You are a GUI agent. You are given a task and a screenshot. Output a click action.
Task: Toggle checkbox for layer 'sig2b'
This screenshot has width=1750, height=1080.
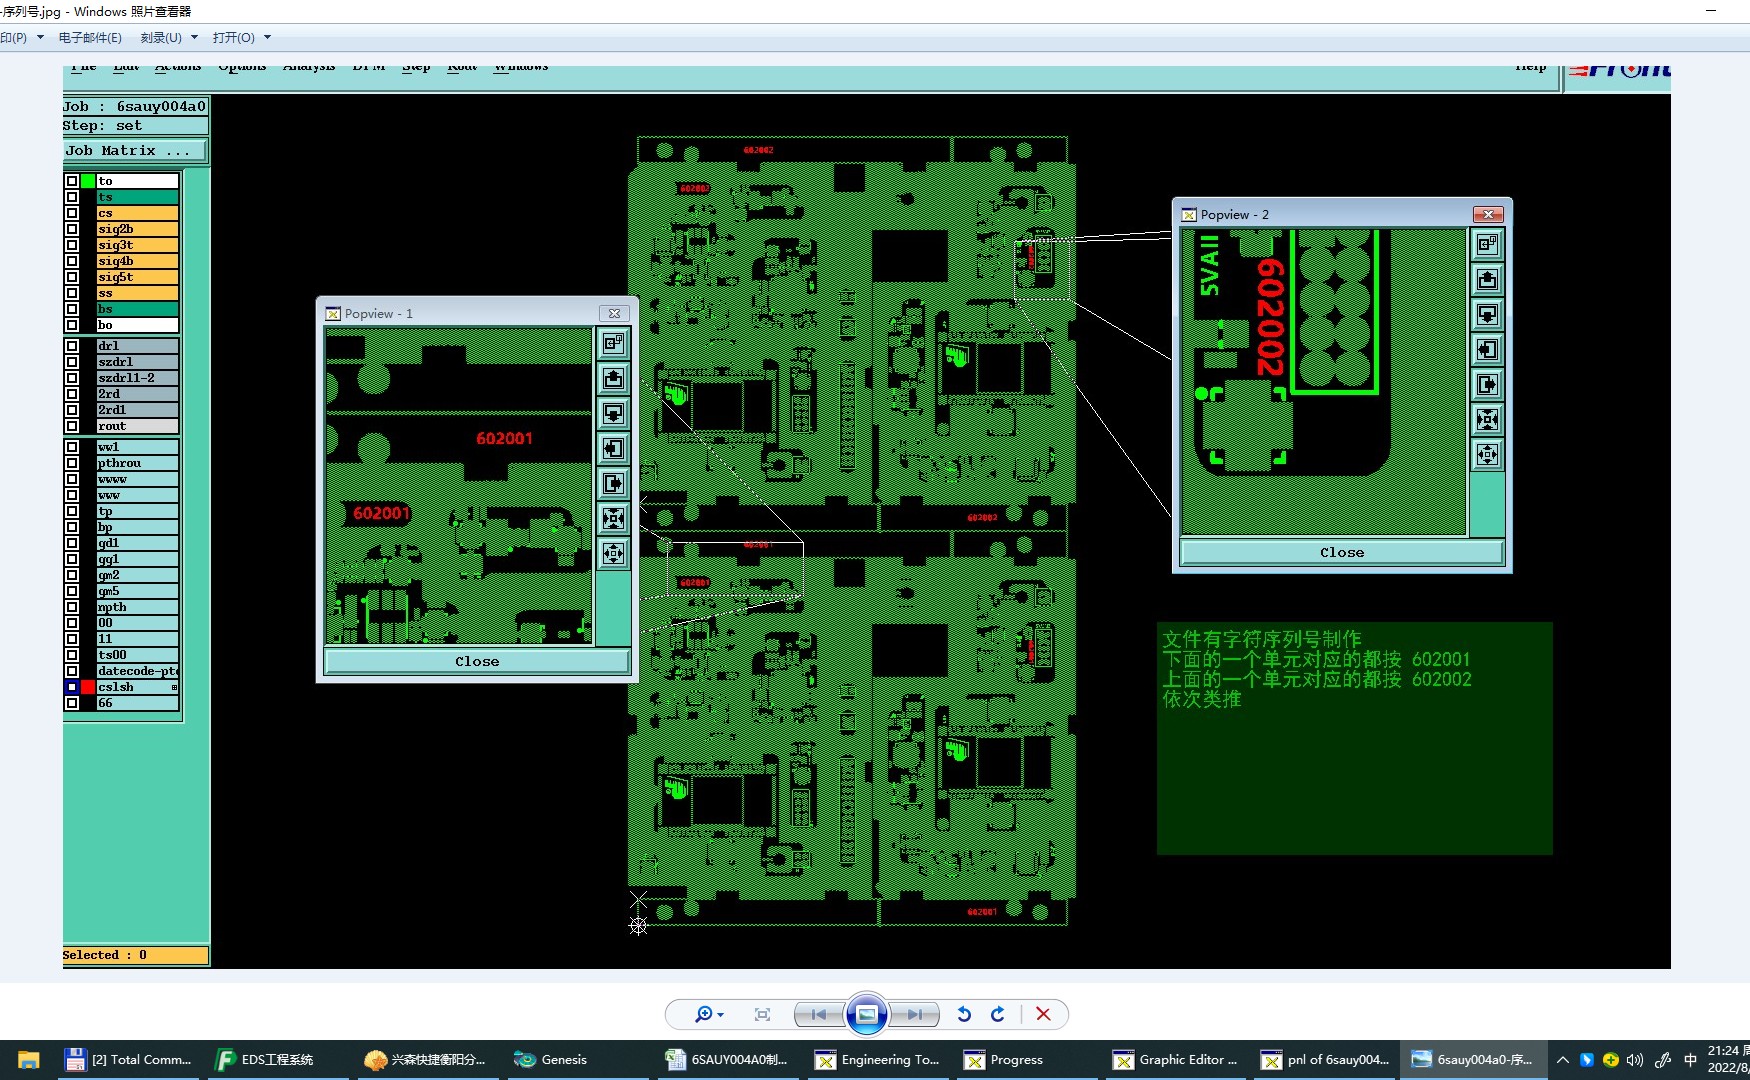point(72,229)
